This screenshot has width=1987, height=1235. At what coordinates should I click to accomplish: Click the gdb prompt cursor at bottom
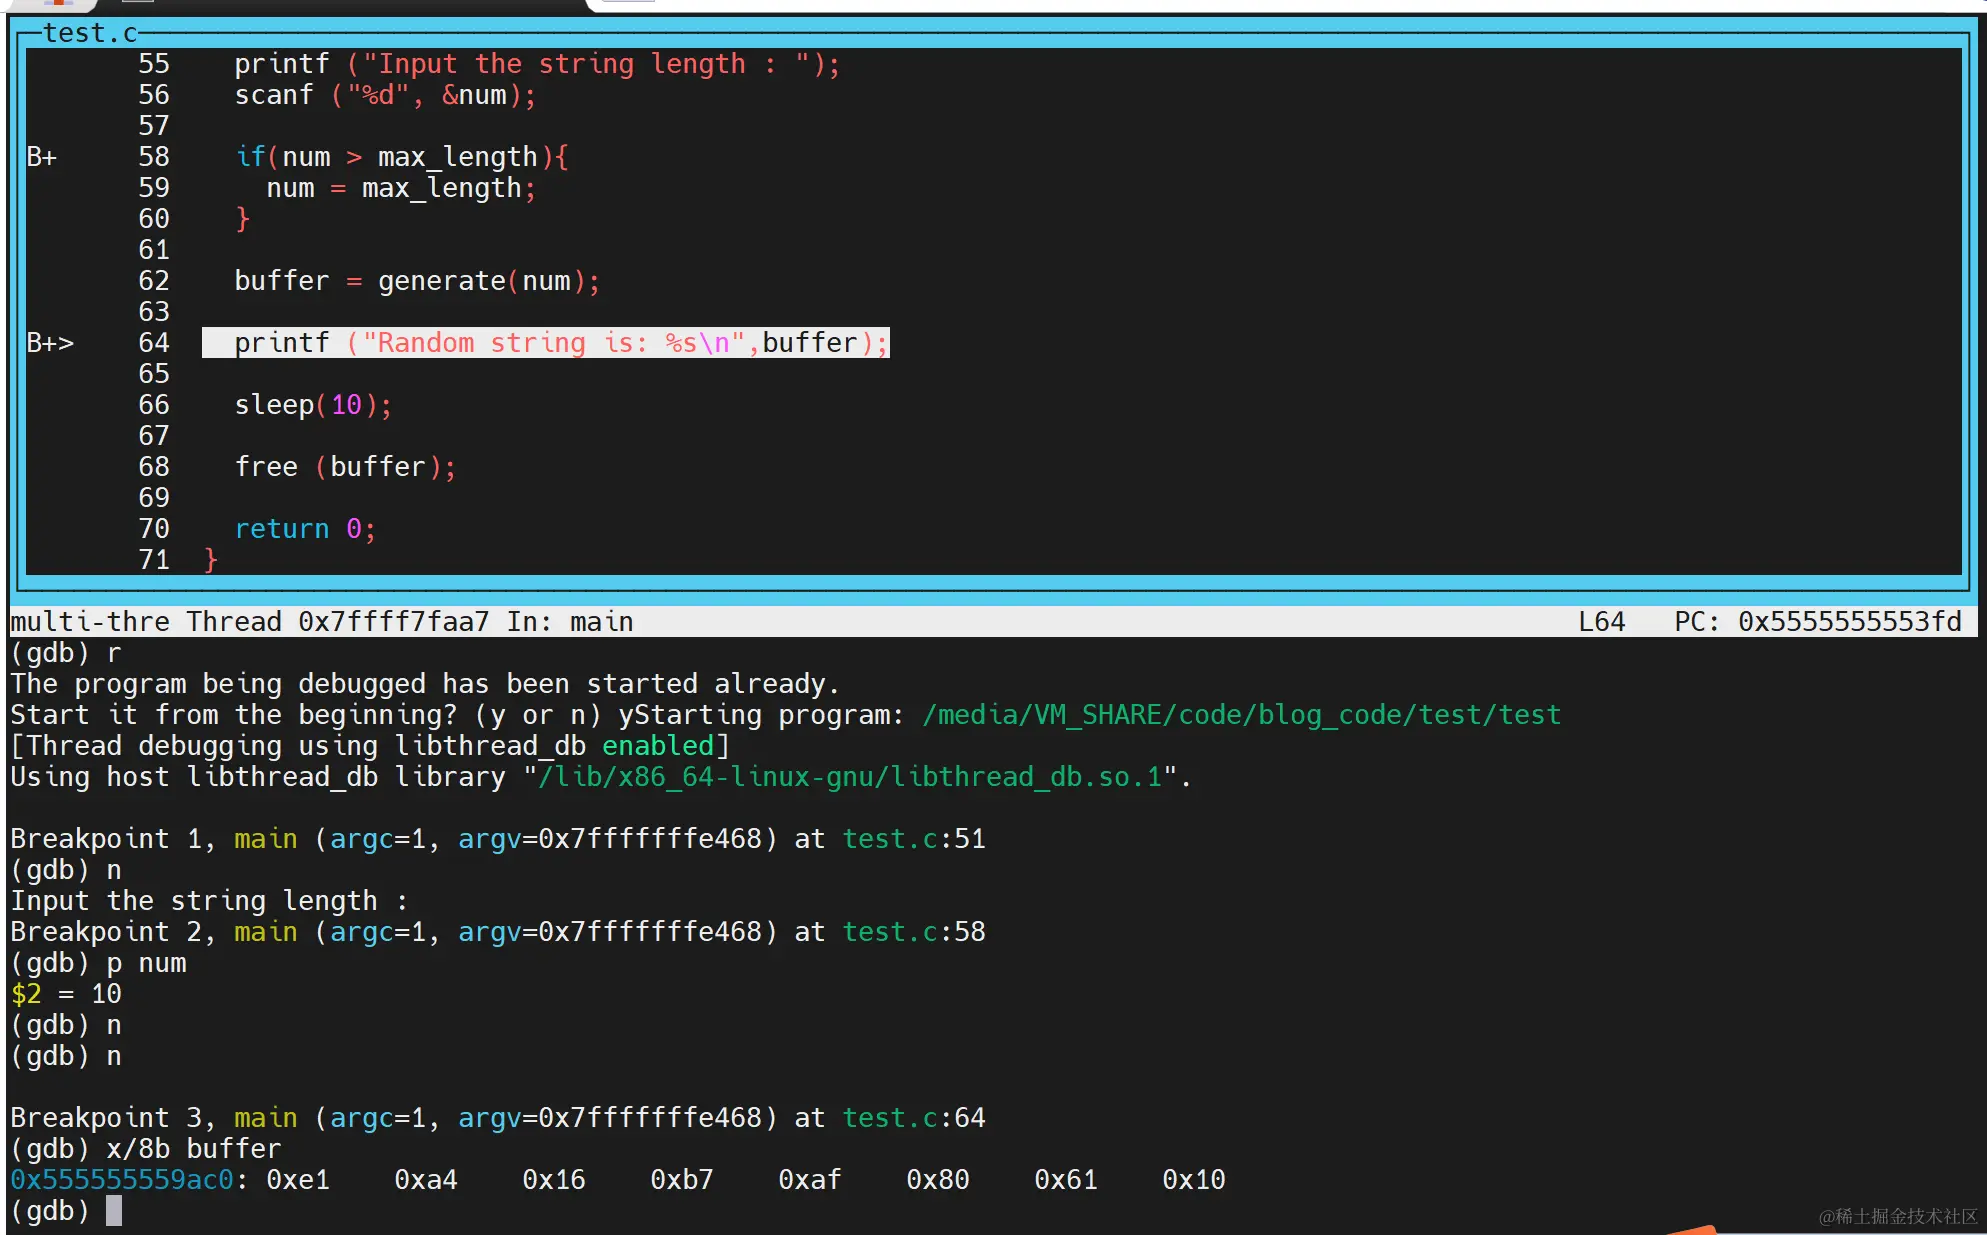click(114, 1211)
